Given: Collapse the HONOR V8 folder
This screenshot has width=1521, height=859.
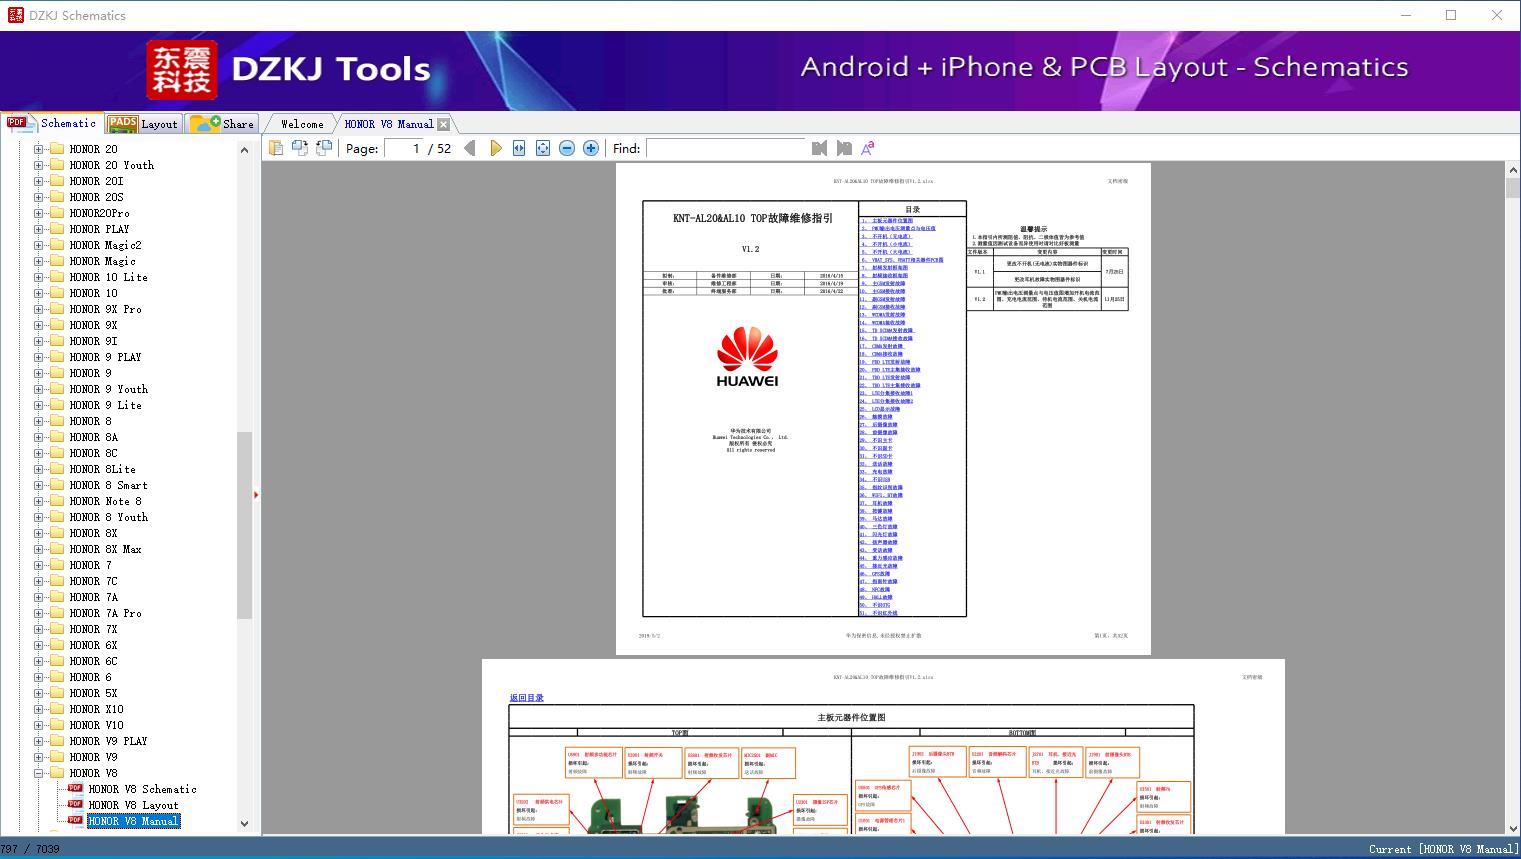Looking at the screenshot, I should [x=39, y=773].
